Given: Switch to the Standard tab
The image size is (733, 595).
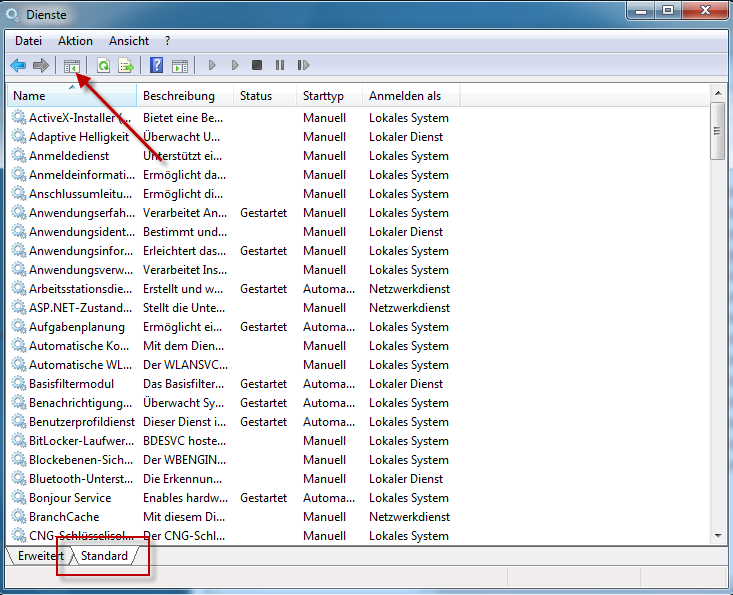Looking at the screenshot, I should (x=104, y=556).
